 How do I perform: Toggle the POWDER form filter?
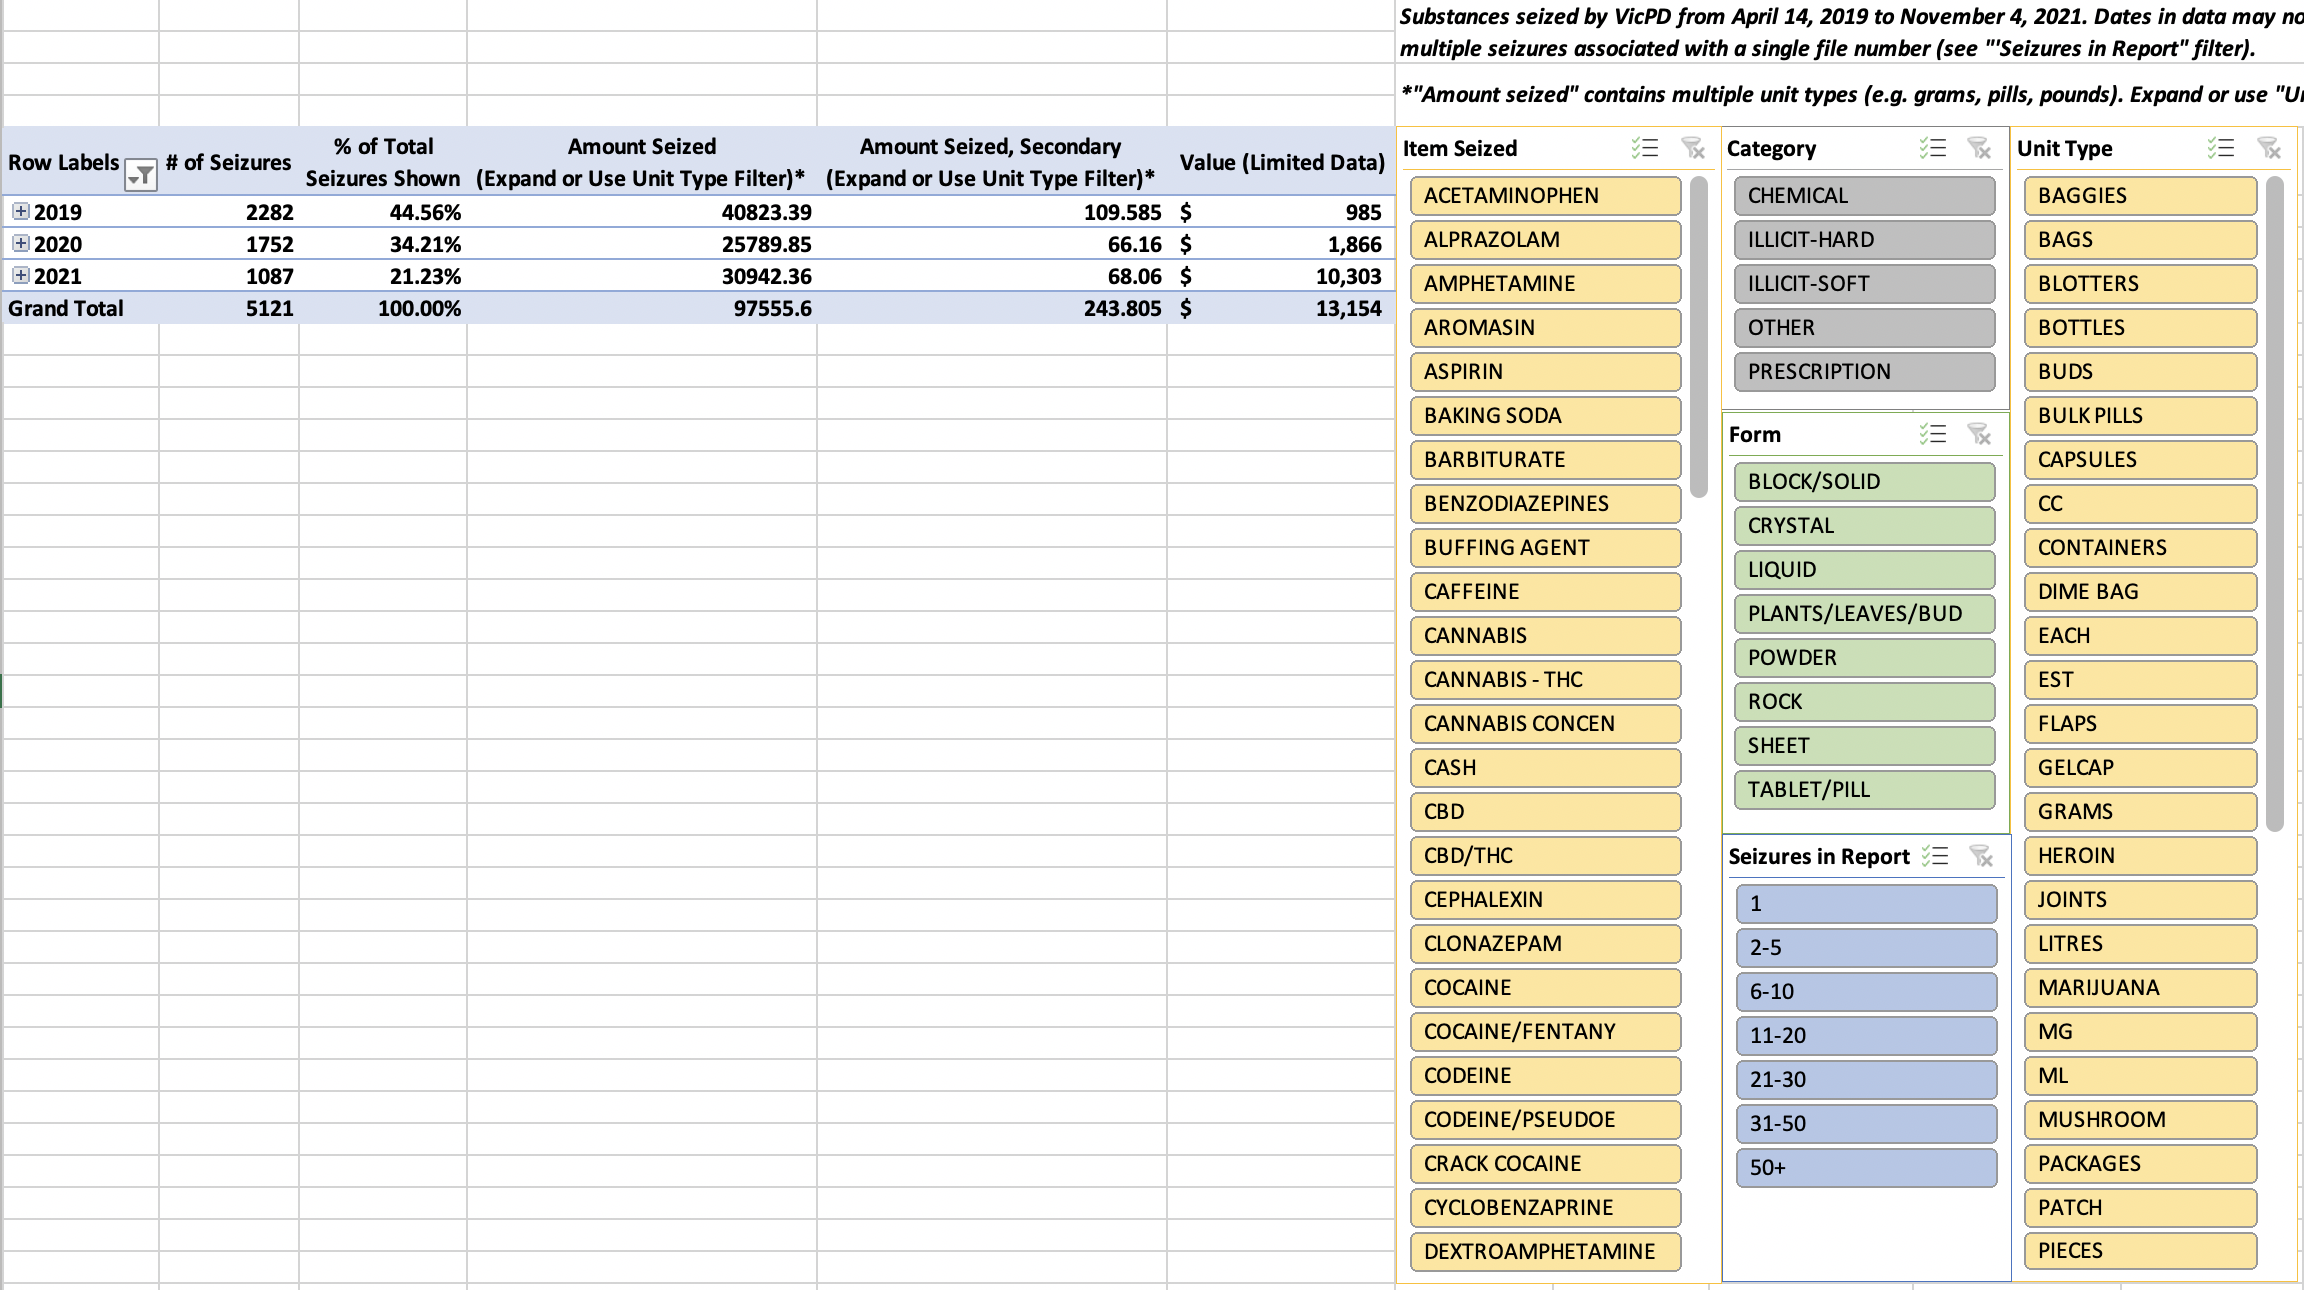coord(1864,658)
